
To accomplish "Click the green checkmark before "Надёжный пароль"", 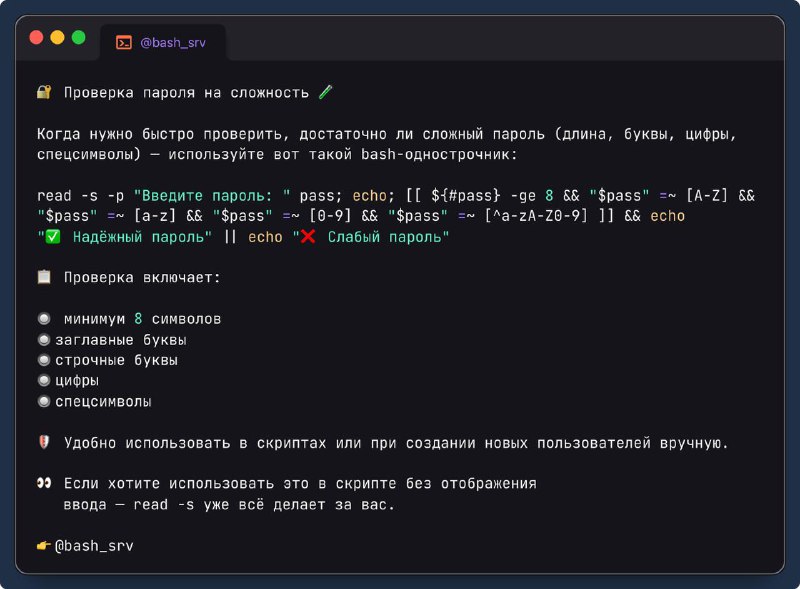I will click(x=53, y=238).
